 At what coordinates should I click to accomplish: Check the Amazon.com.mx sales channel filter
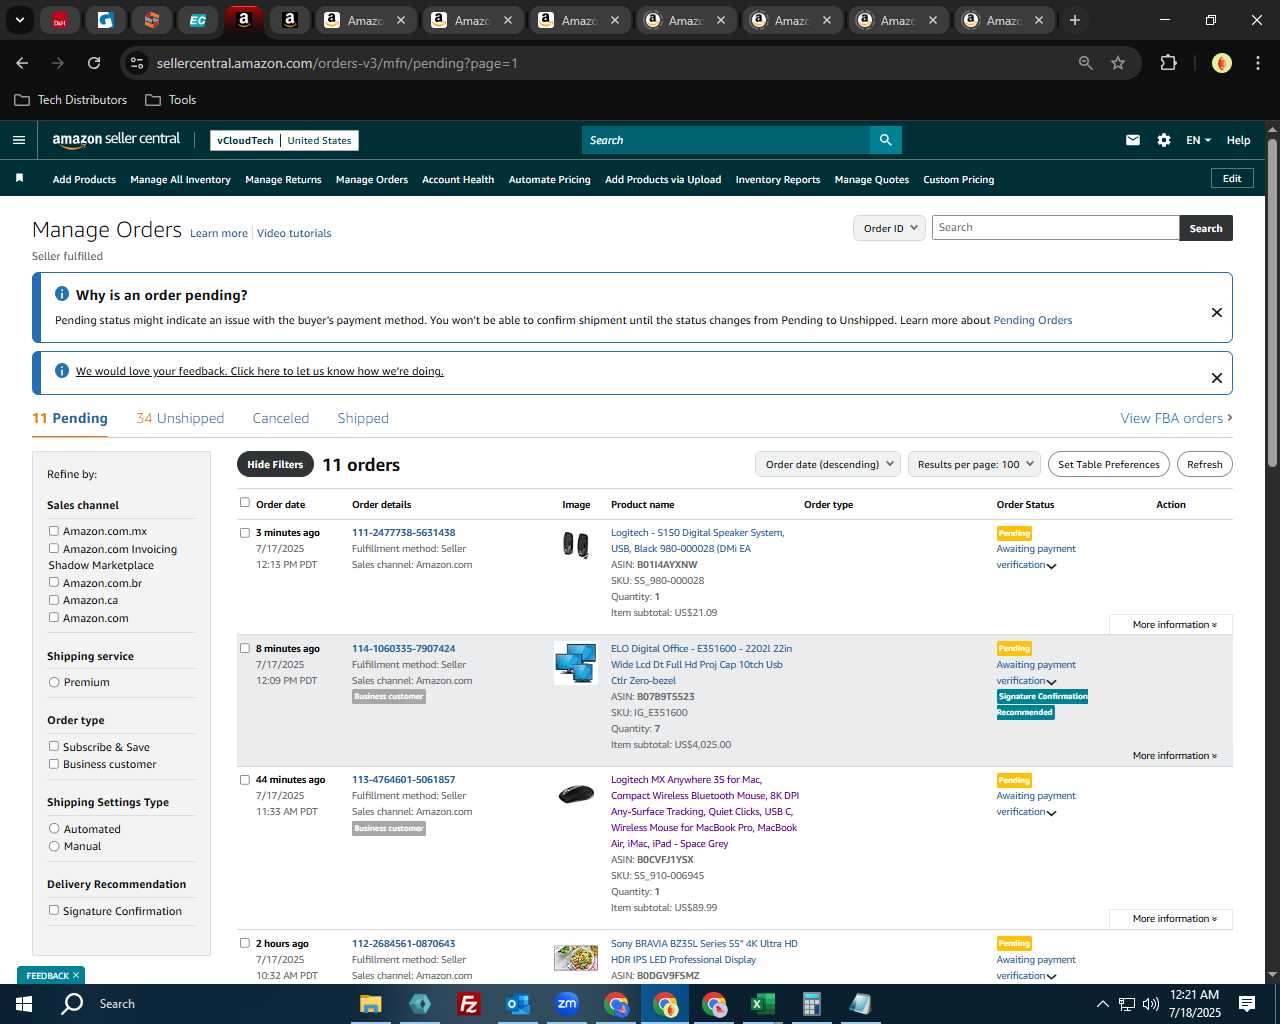pos(54,531)
